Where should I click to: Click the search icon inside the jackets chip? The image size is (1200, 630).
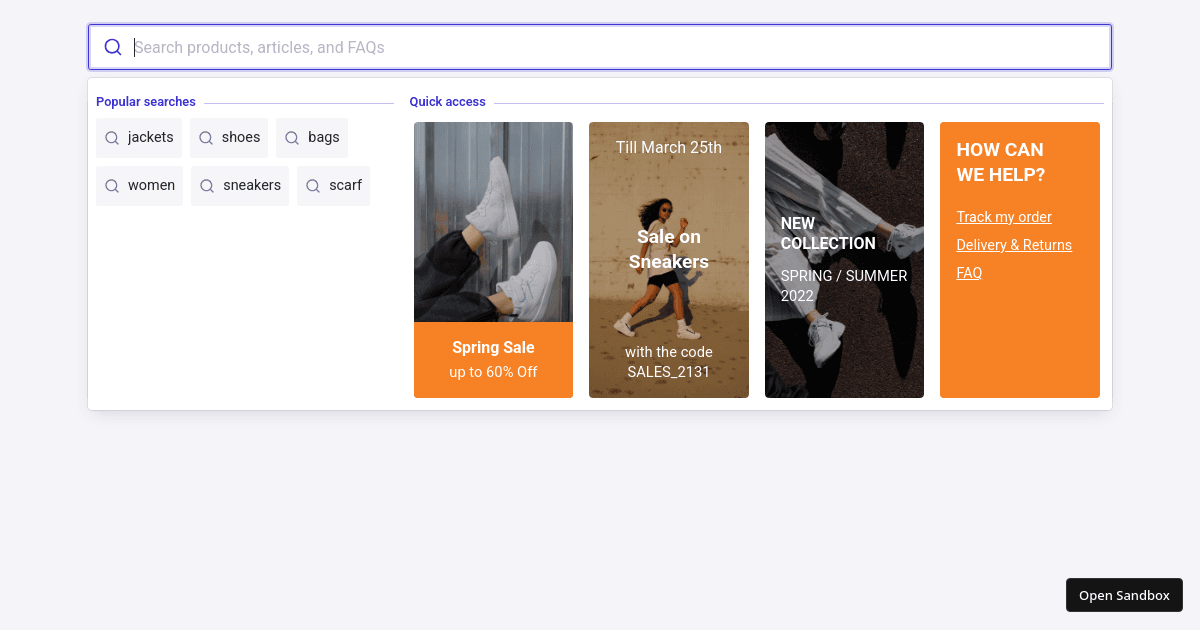click(111, 137)
